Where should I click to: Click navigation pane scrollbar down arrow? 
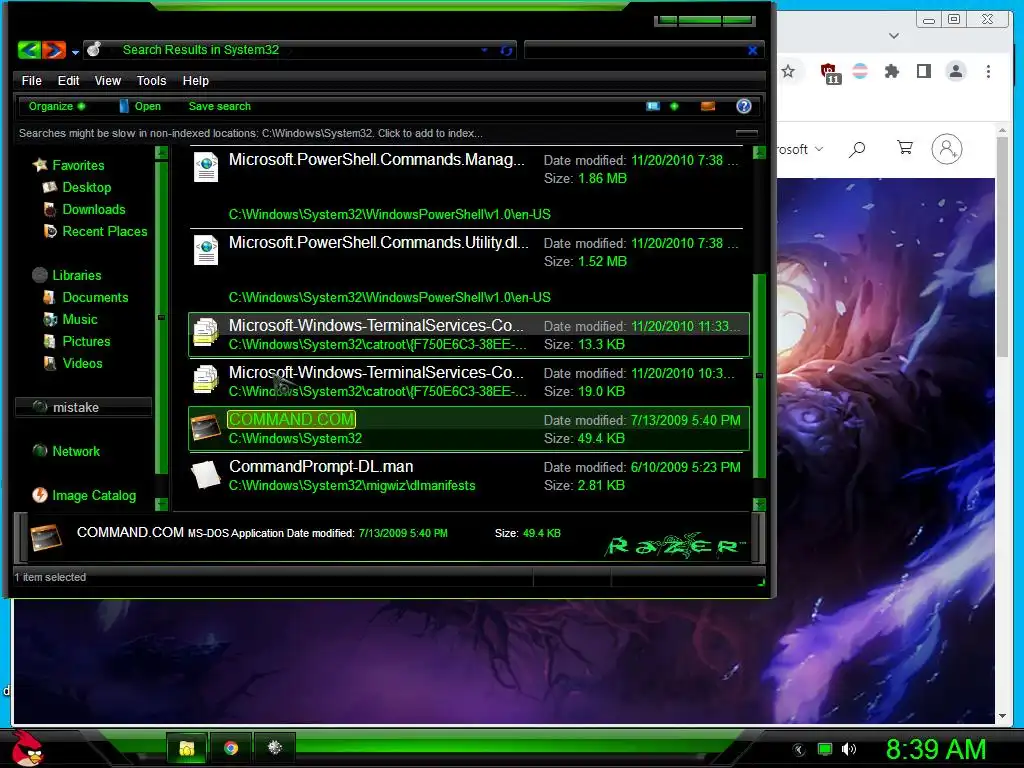(x=161, y=504)
